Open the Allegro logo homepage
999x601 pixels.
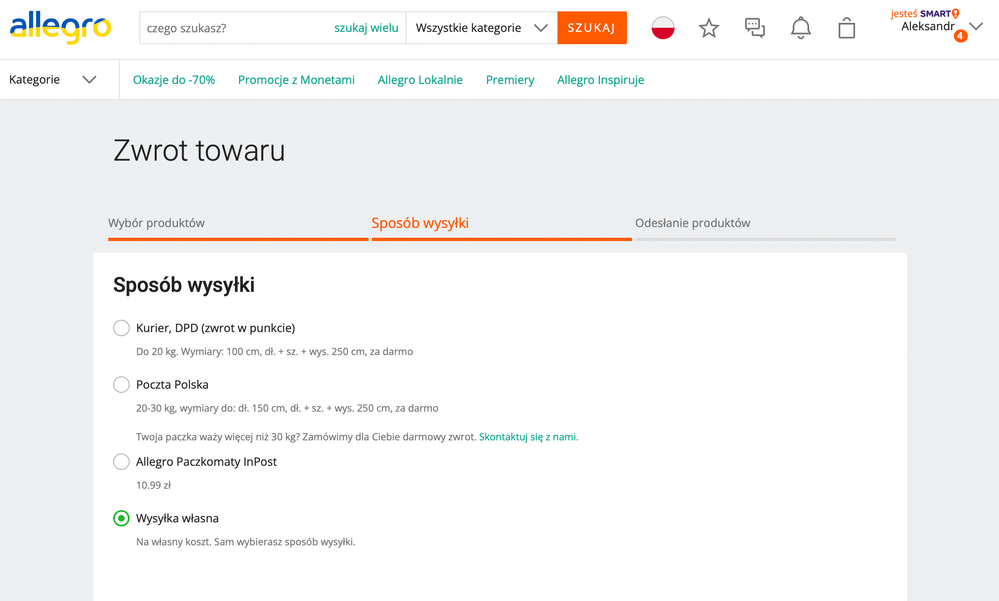point(61,27)
